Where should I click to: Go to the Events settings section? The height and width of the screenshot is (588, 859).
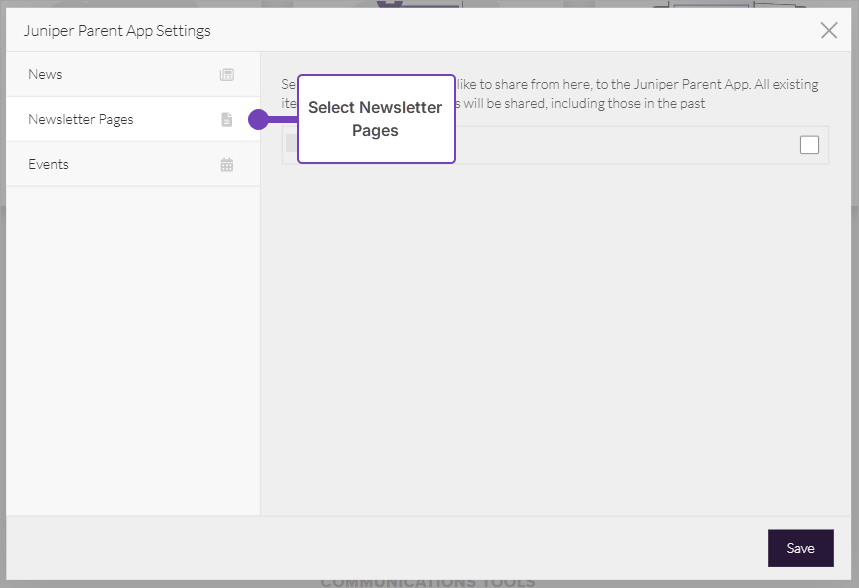48,165
